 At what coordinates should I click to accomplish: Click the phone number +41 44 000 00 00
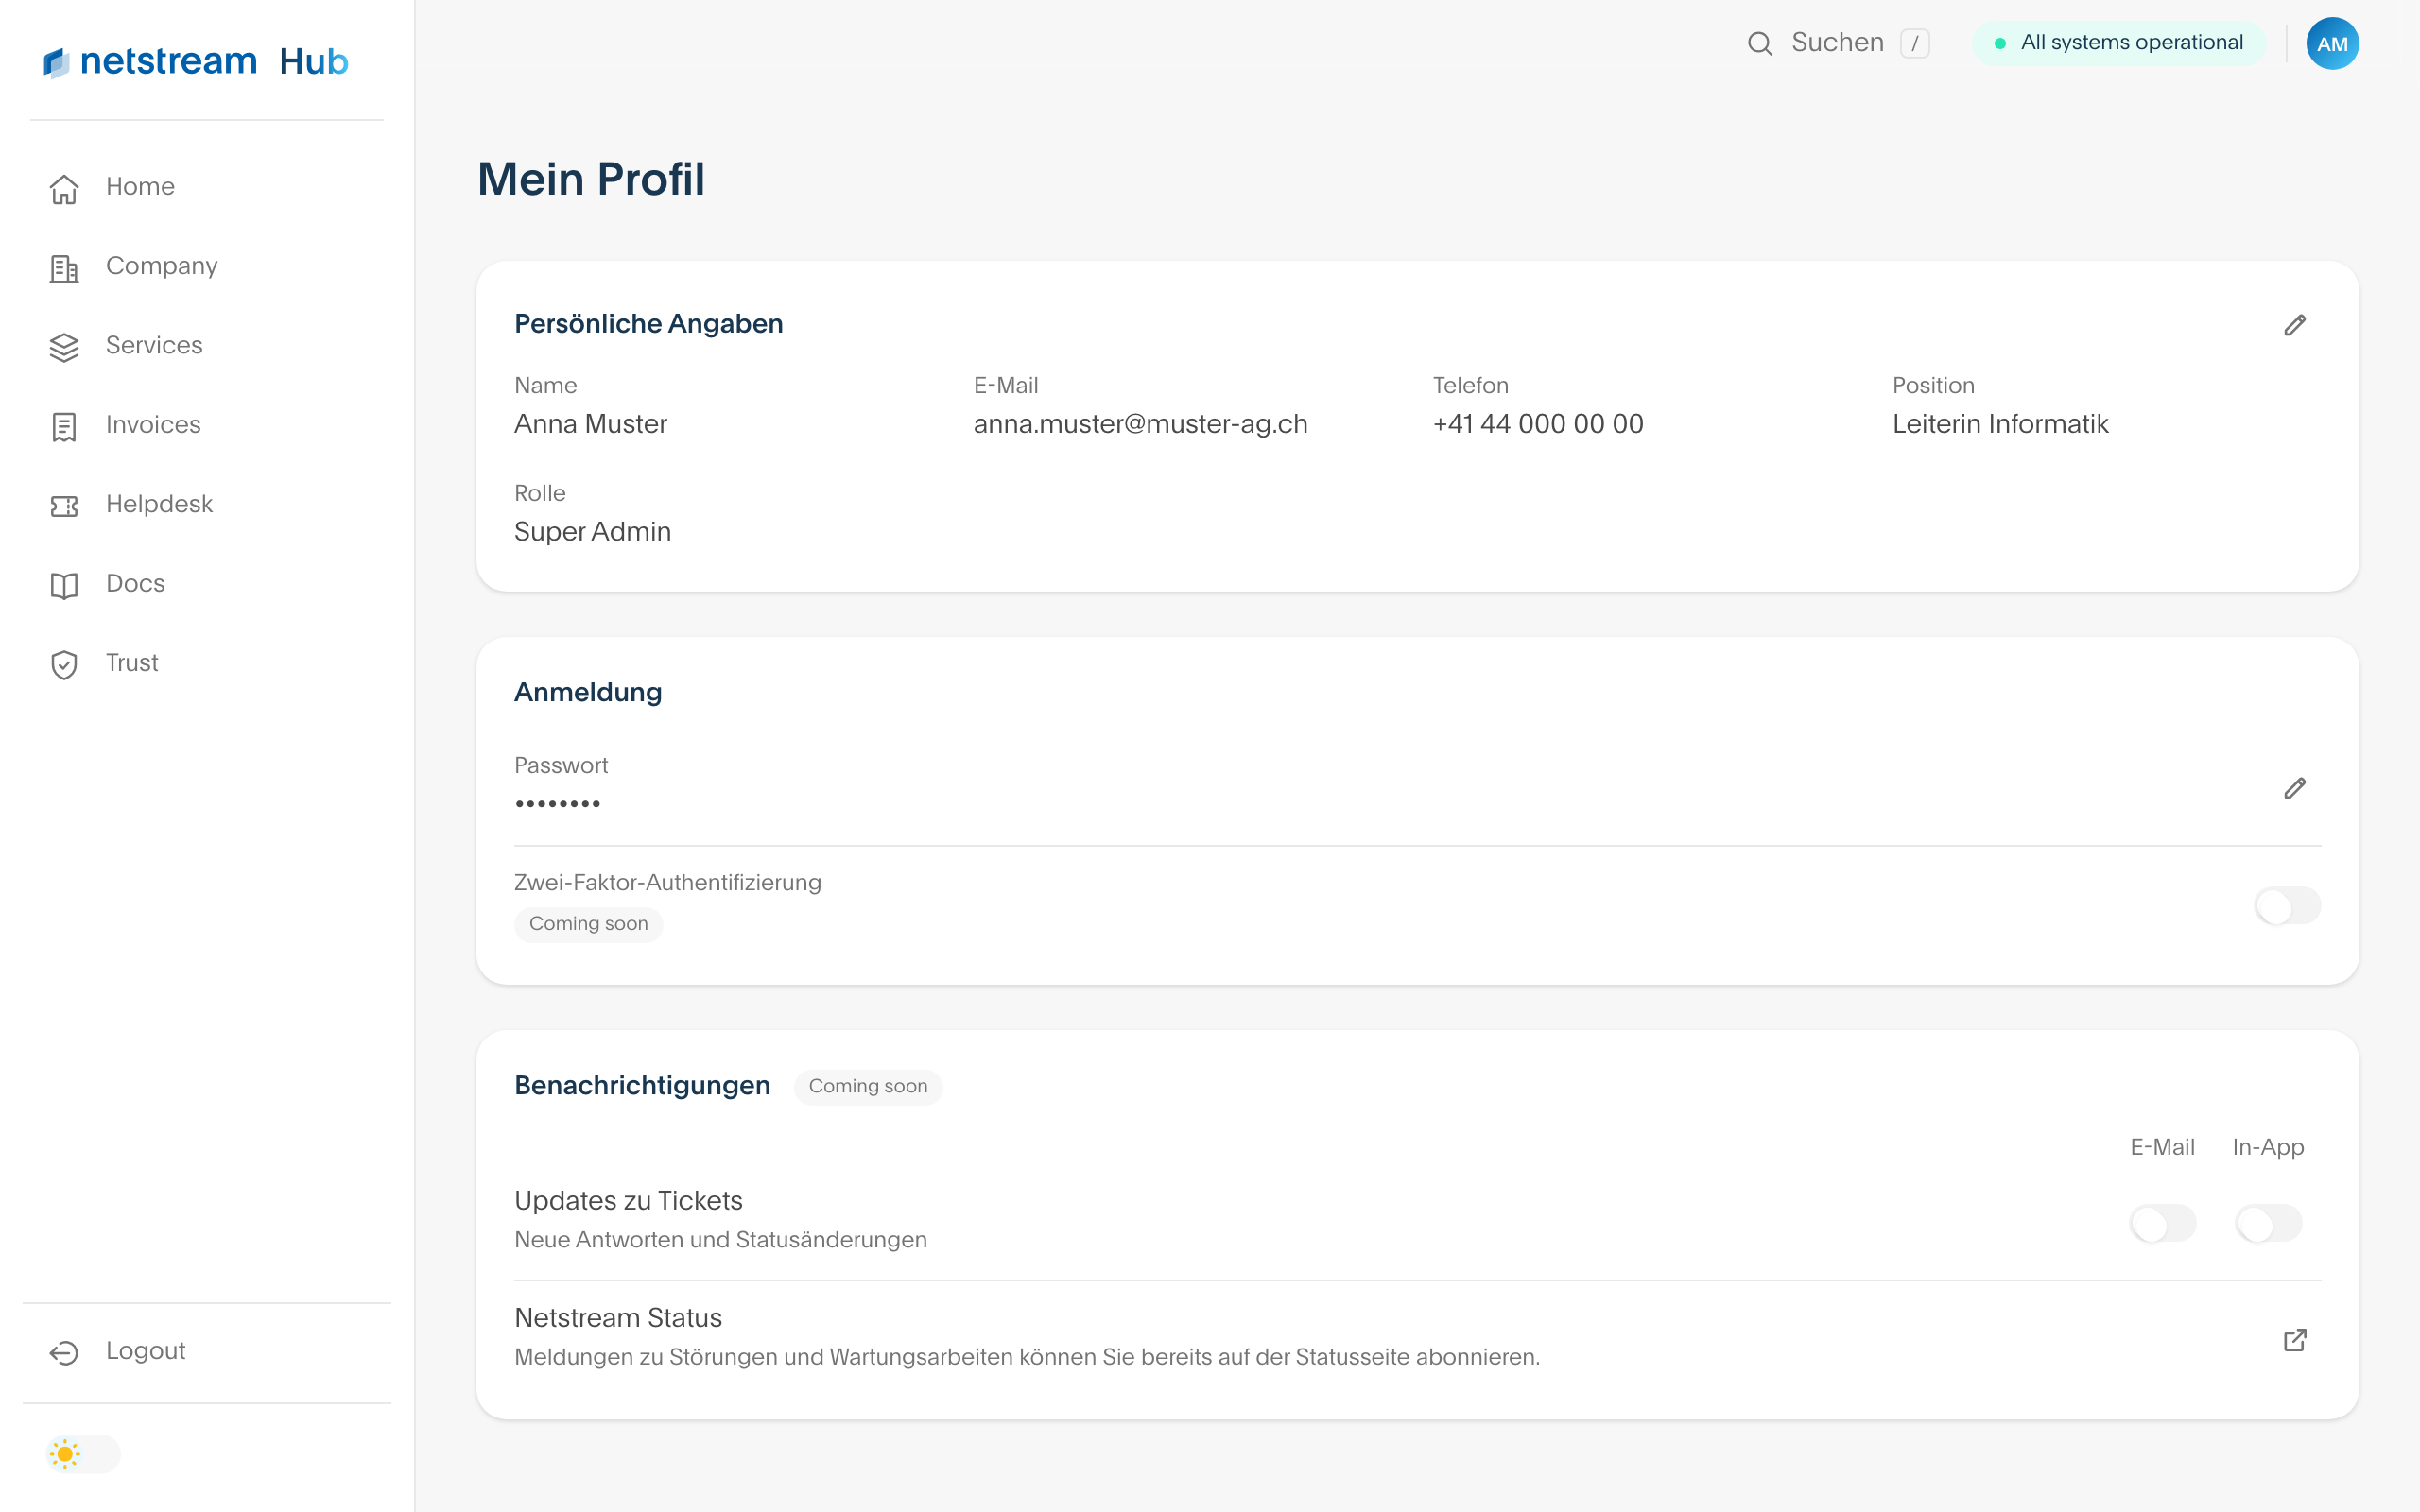click(x=1538, y=424)
